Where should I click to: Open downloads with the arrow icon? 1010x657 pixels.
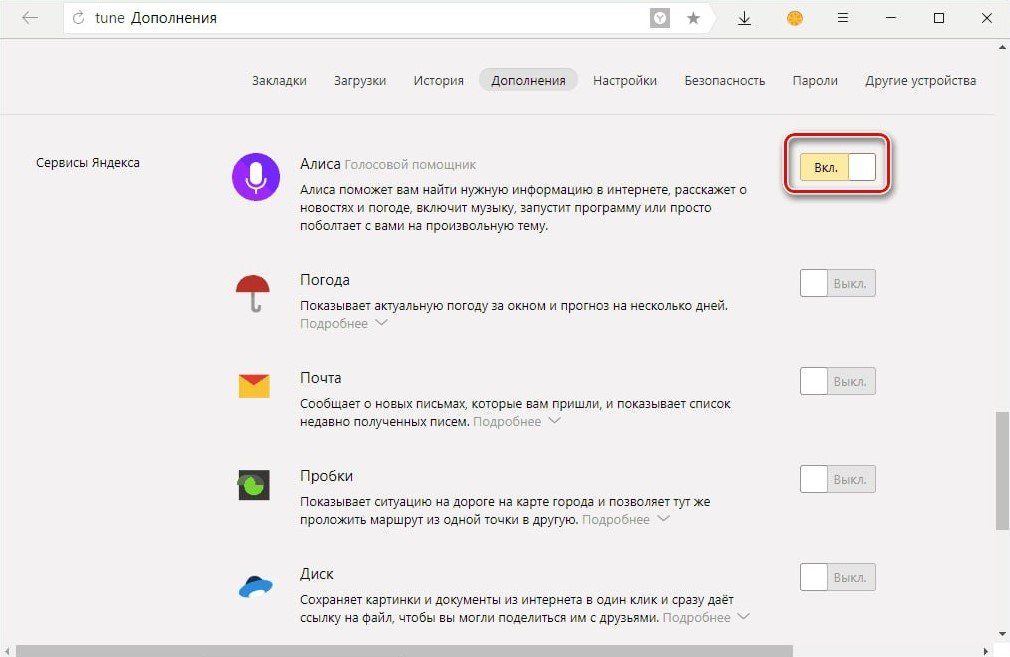tap(744, 18)
